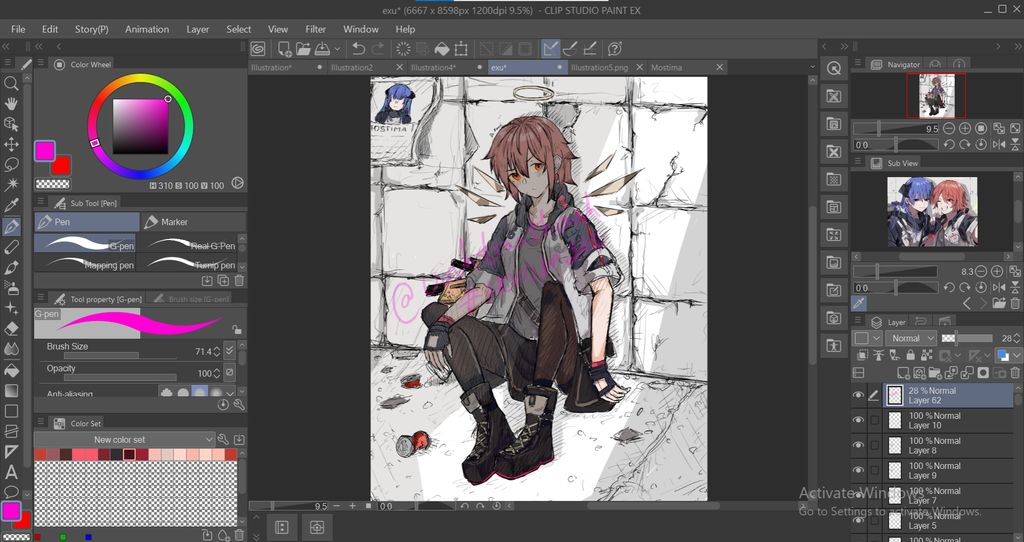
Task: Click the Clip Studio Support help icon
Action: pos(615,48)
